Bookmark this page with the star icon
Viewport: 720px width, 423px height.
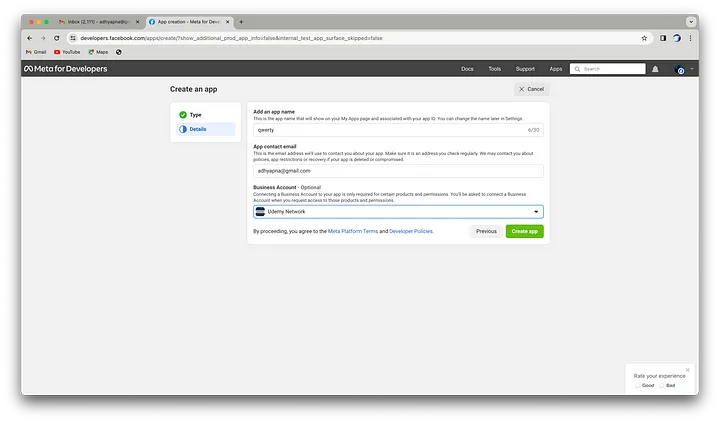(644, 38)
